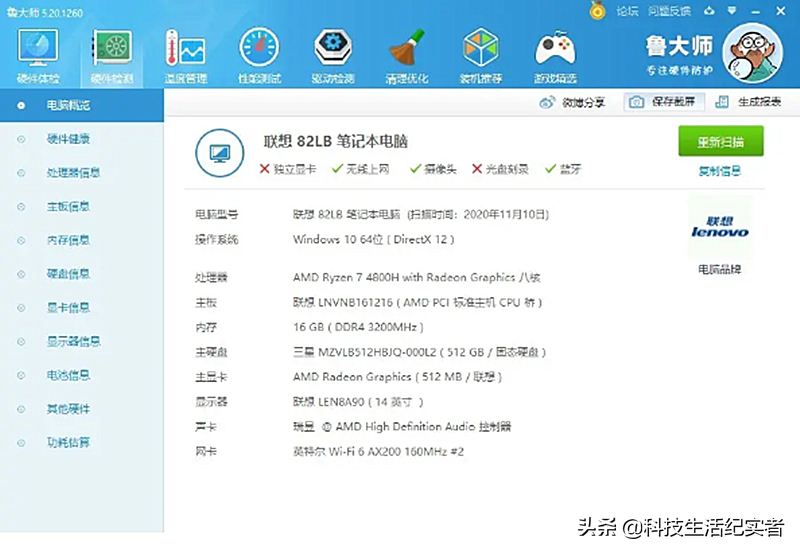Open the title bar dropdown menu arrow
This screenshot has height=553, width=800.
click(x=732, y=11)
